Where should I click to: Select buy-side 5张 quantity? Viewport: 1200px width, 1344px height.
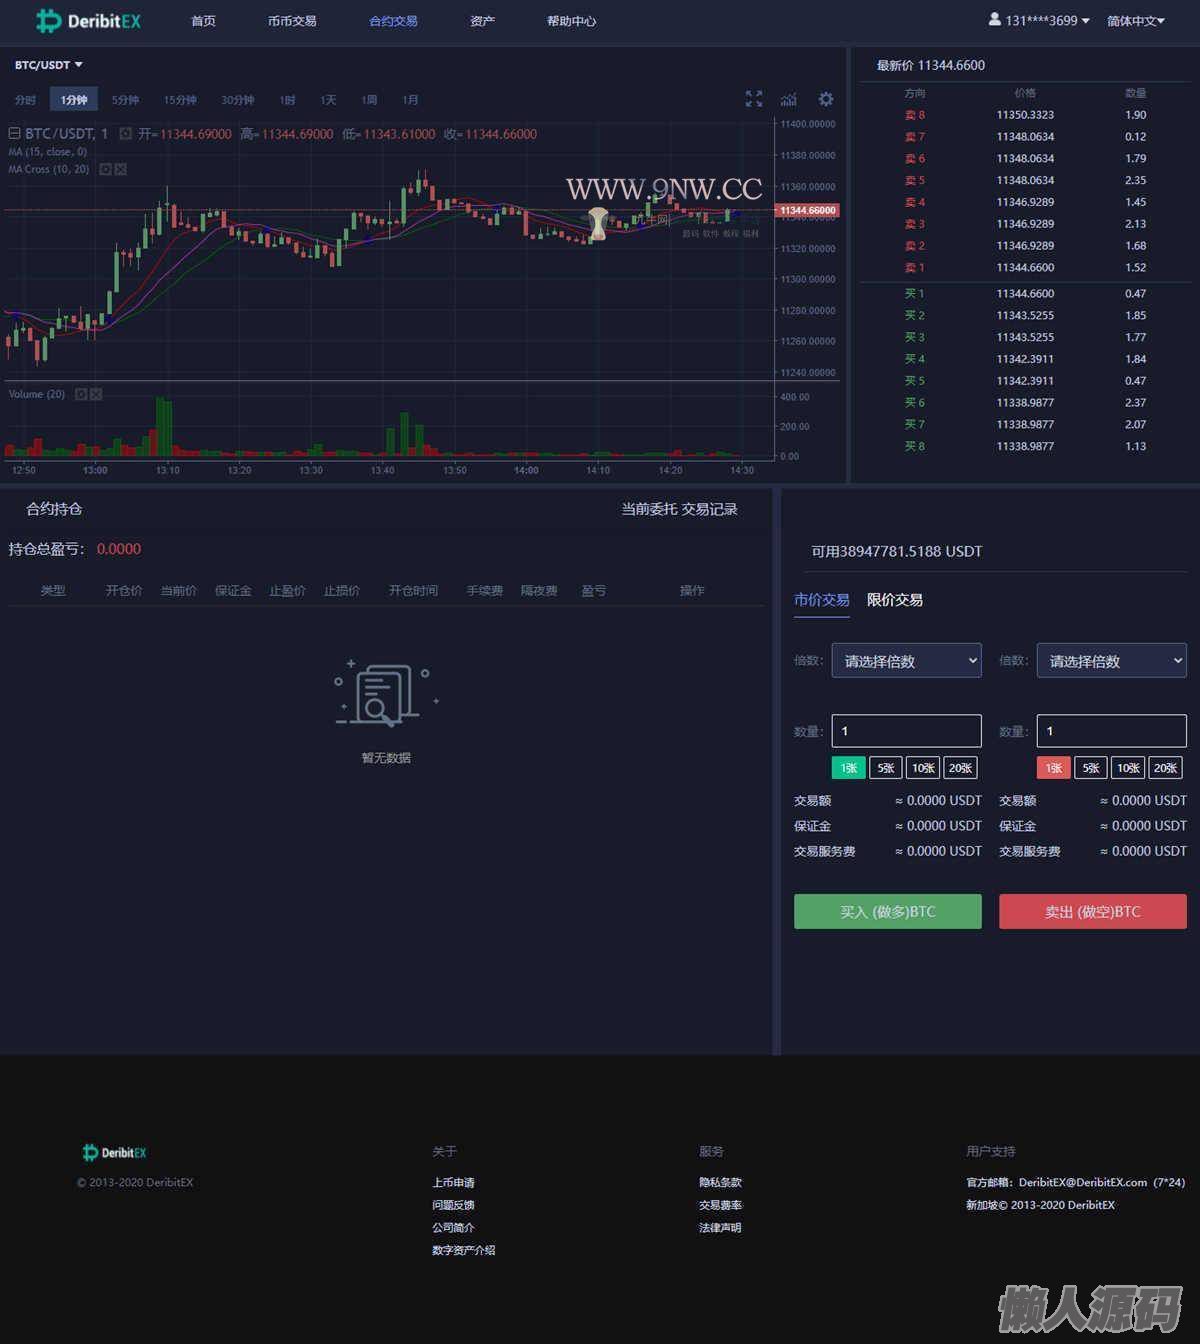click(x=885, y=768)
